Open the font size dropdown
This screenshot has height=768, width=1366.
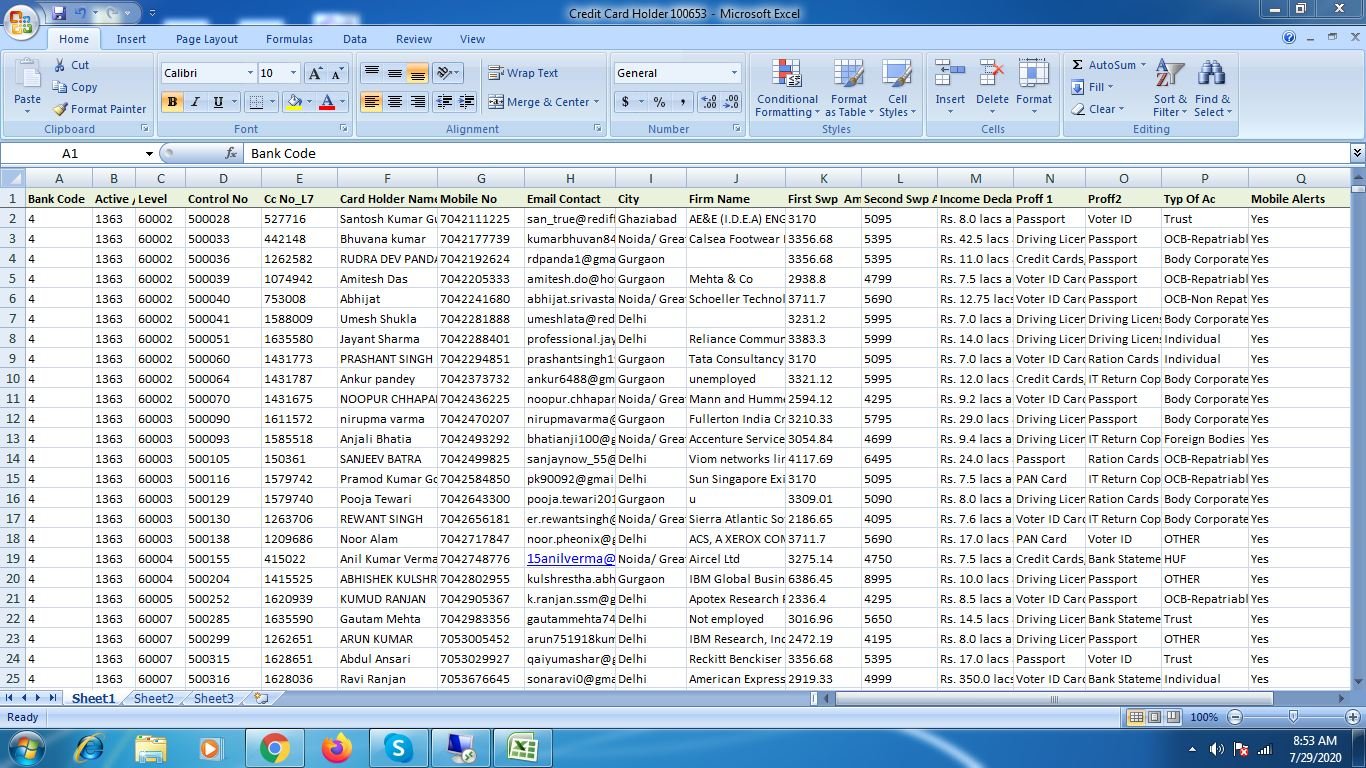tap(293, 73)
